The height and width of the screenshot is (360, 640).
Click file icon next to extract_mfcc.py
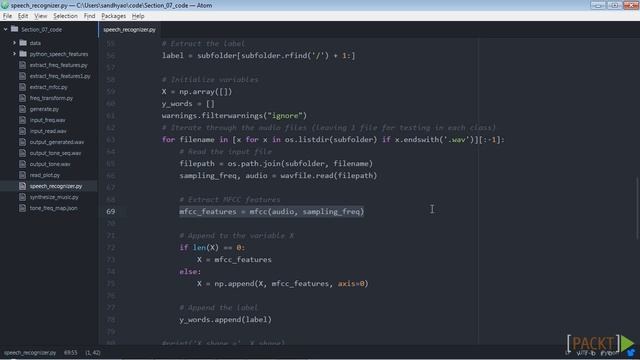tap(22, 87)
